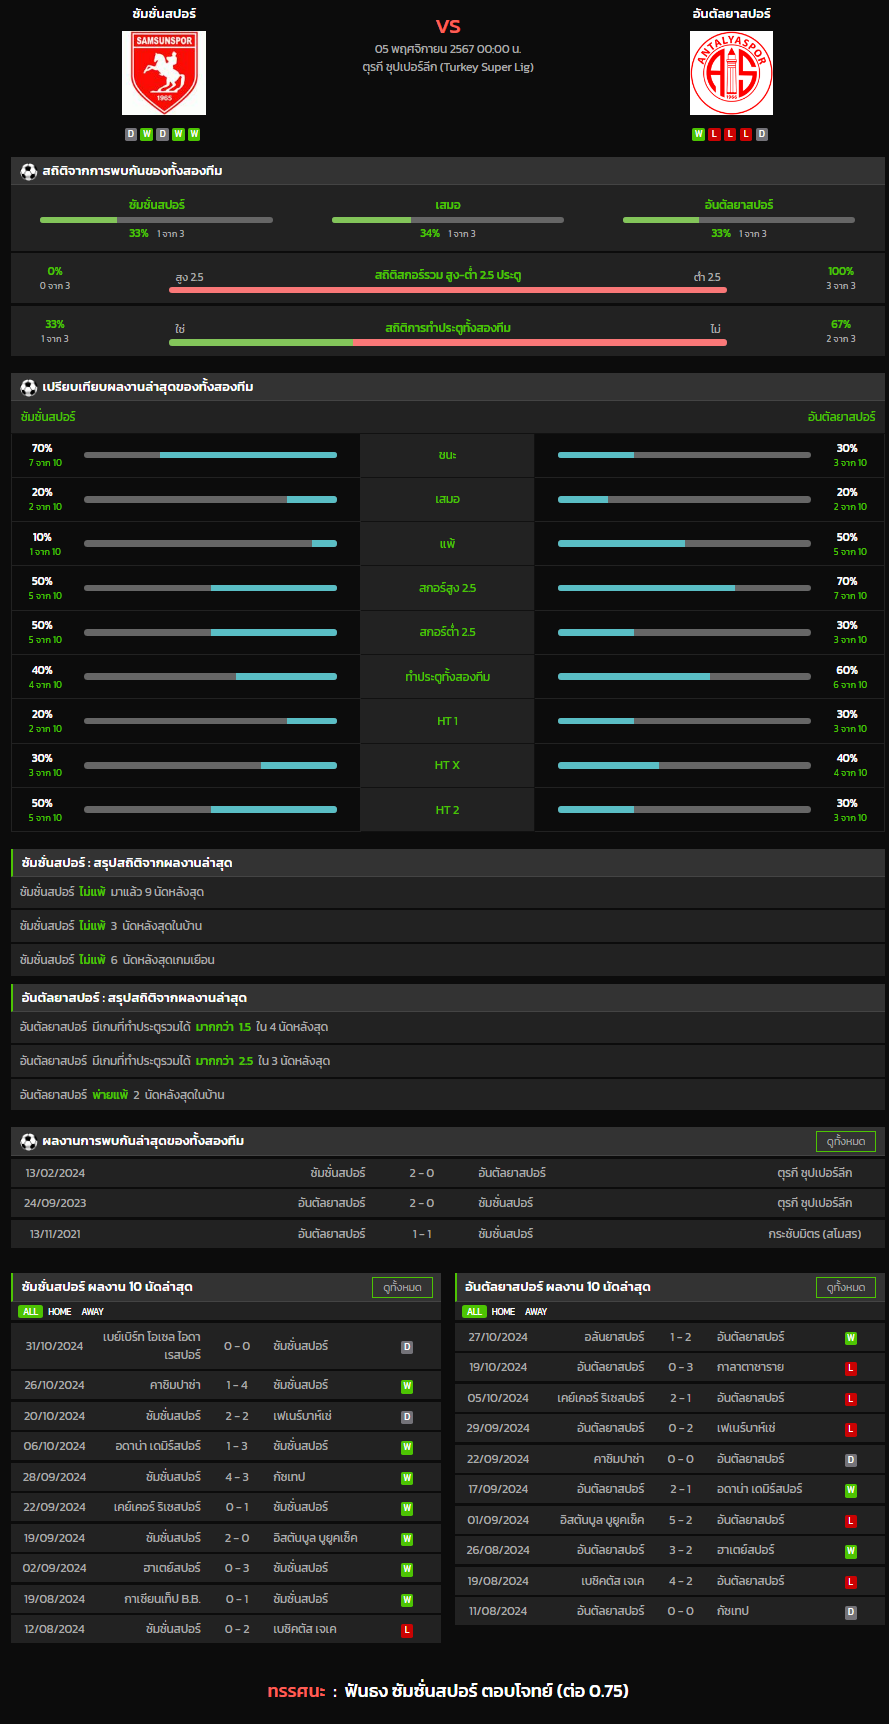Image resolution: width=889 pixels, height=1724 pixels.
Task: Click the Antalyaspor club logo
Action: coord(731,73)
